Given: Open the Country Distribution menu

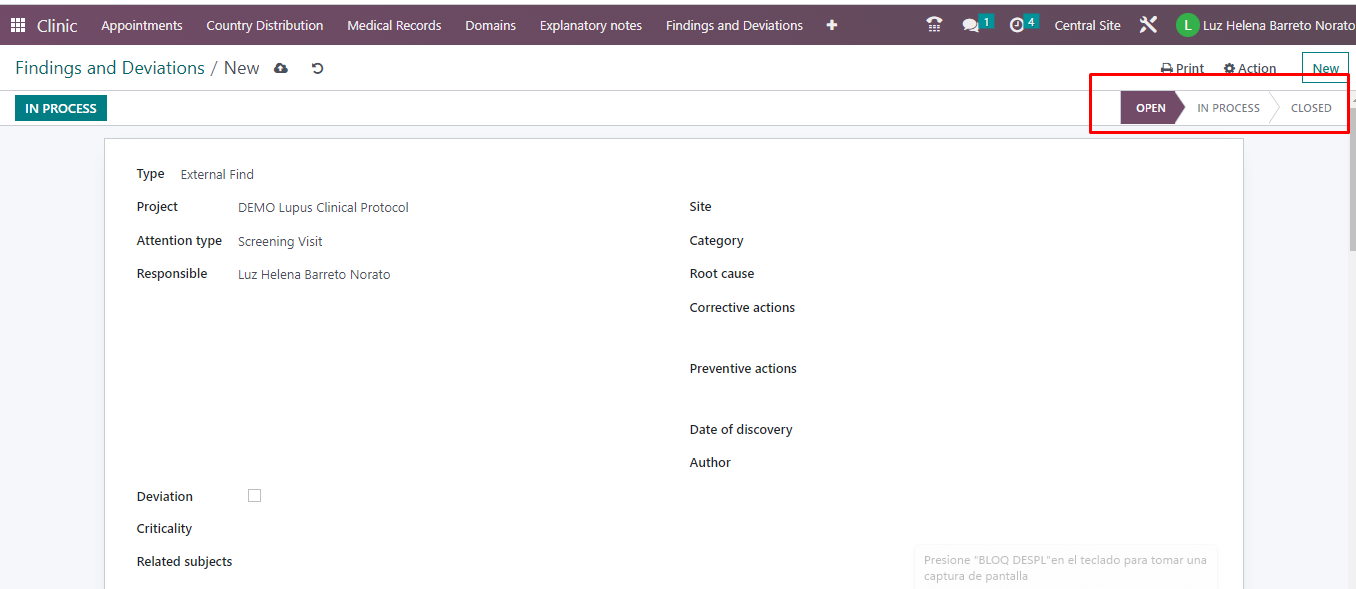Looking at the screenshot, I should pyautogui.click(x=265, y=26).
